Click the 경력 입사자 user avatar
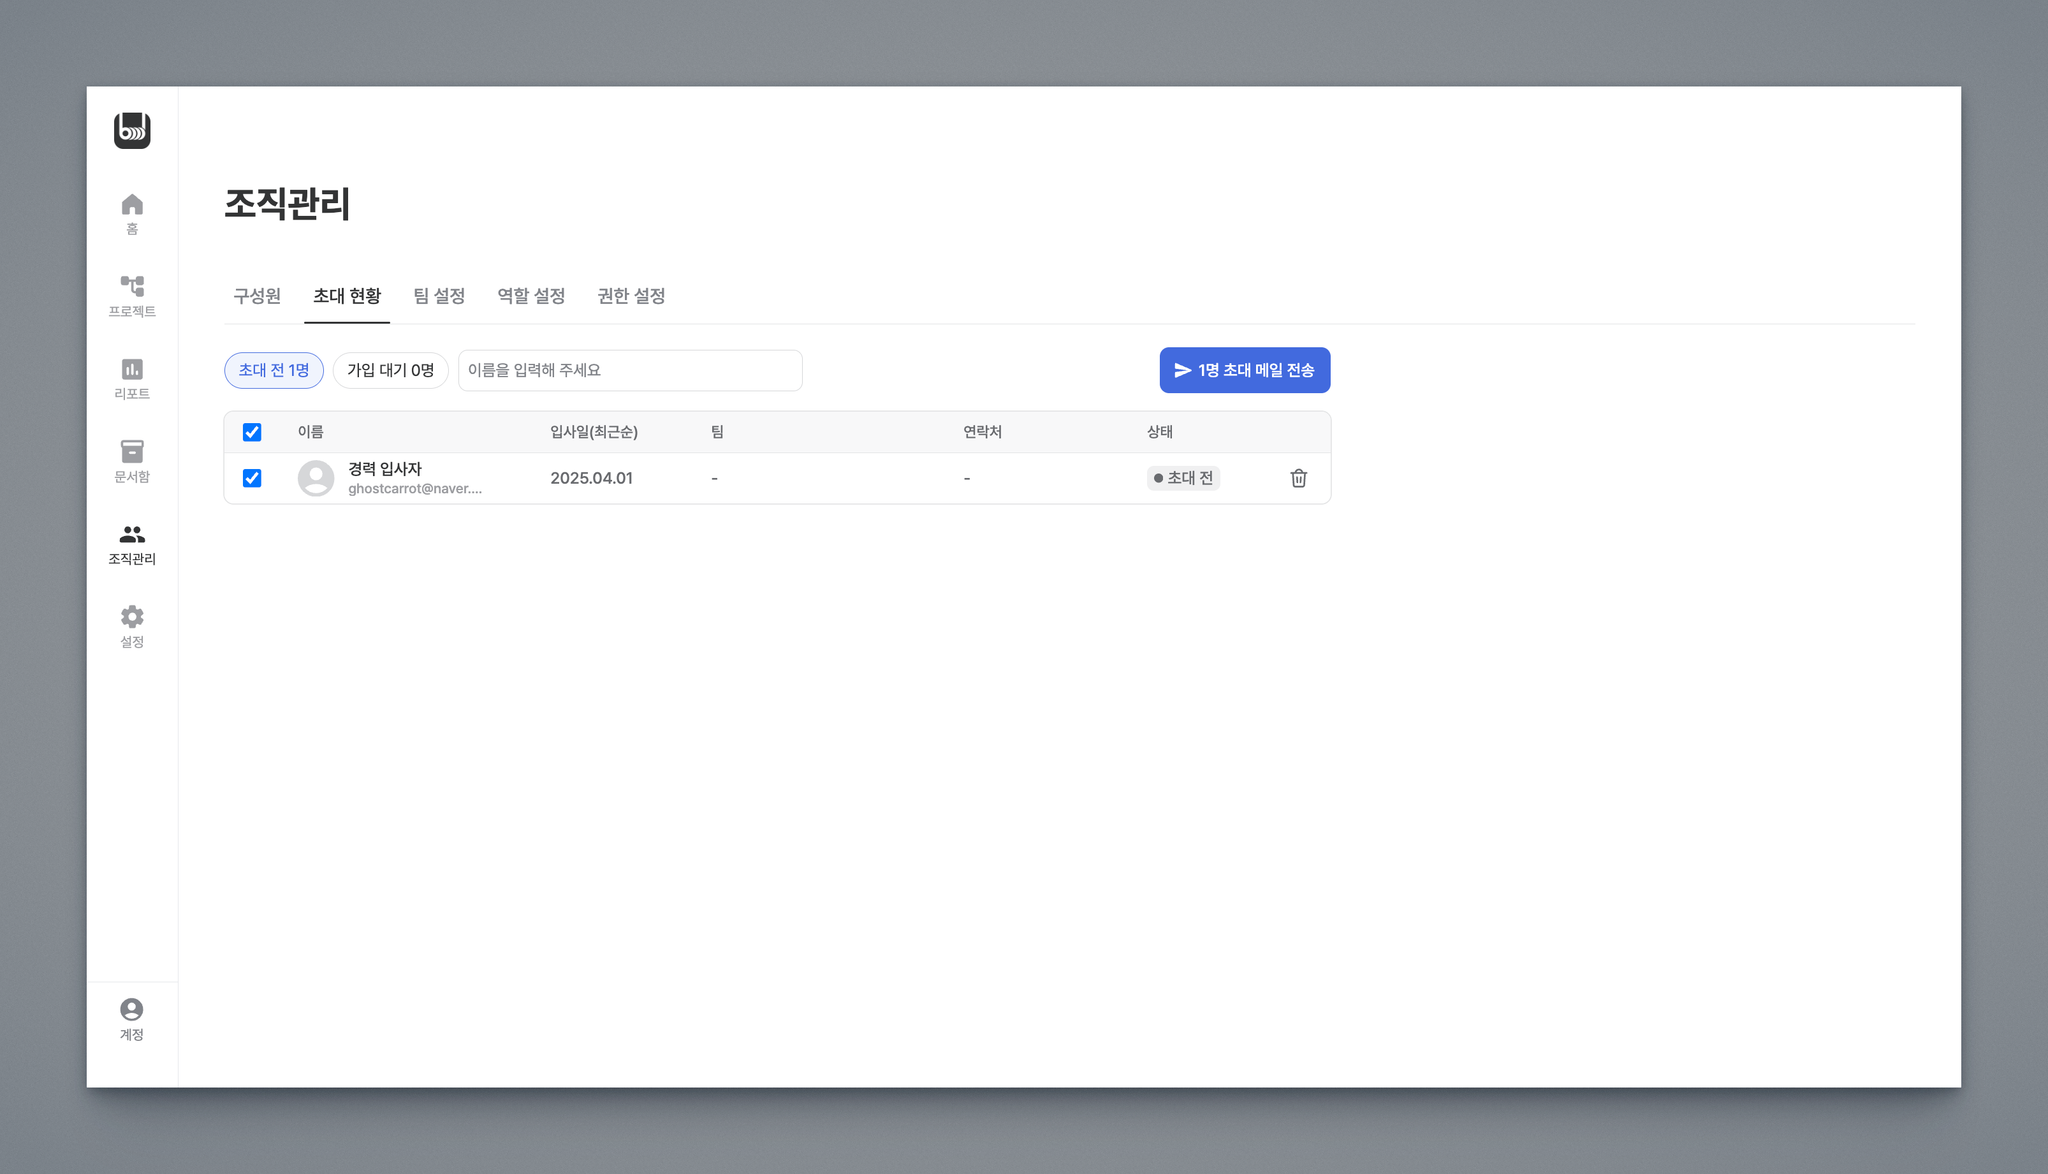This screenshot has width=2048, height=1174. click(x=316, y=478)
